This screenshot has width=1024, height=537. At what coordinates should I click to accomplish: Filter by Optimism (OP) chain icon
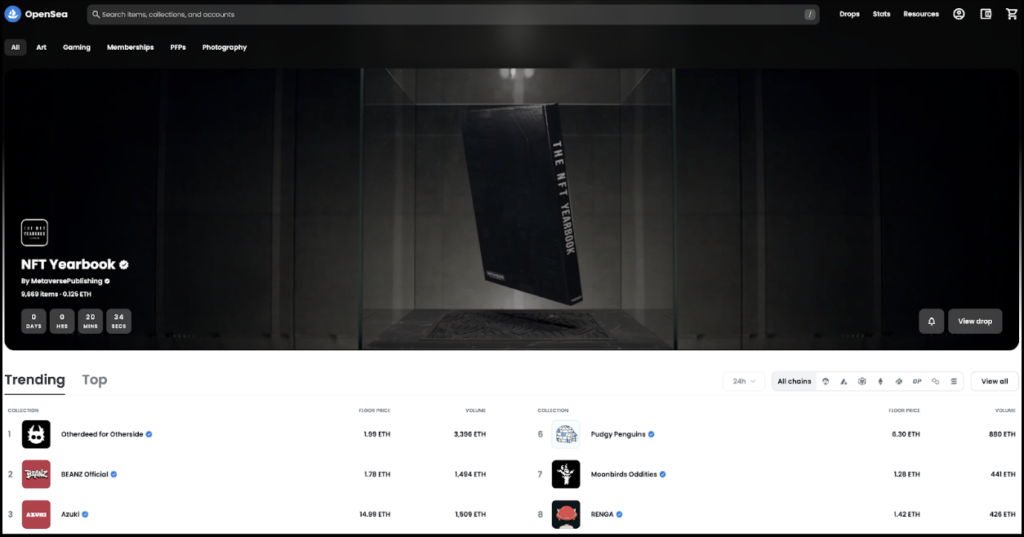tap(917, 381)
